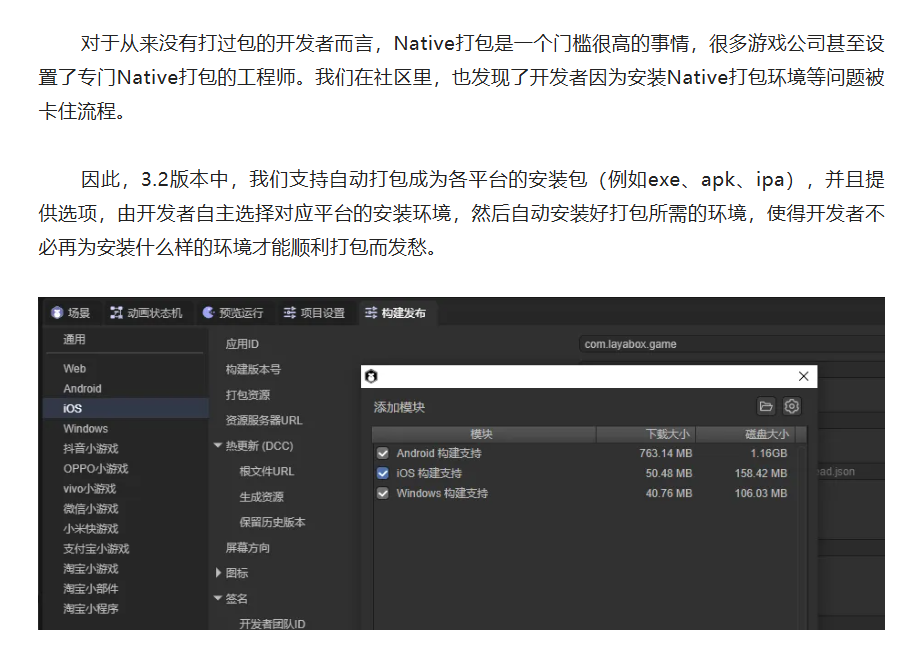The image size is (915, 654).
Task: Select 支付宝小游戏 platform
Action: tap(126, 548)
